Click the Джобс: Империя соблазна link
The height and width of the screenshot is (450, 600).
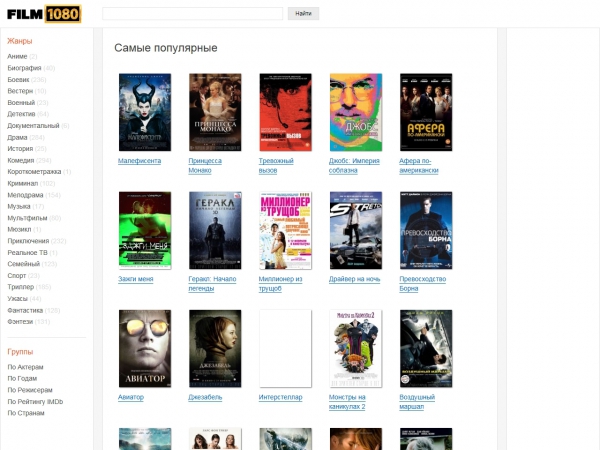pyautogui.click(x=354, y=165)
